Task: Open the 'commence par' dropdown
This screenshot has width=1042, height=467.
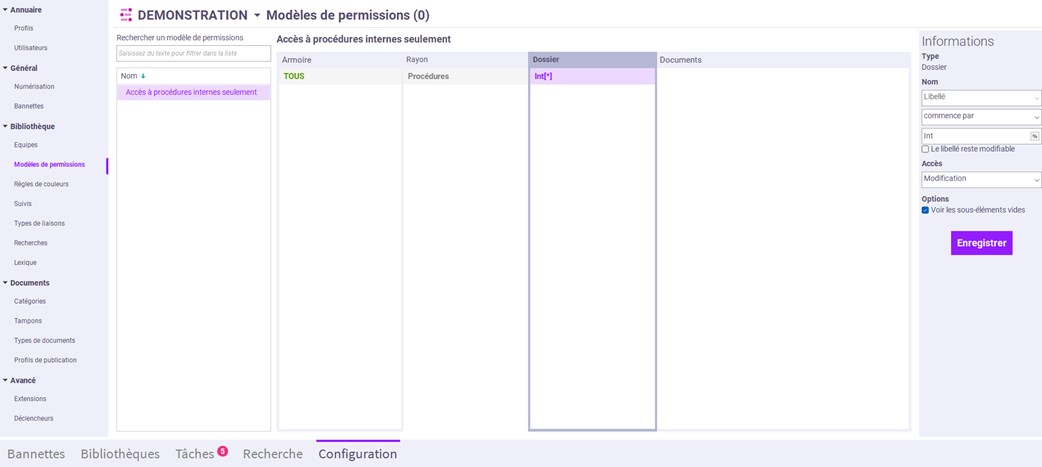Action: click(x=980, y=117)
